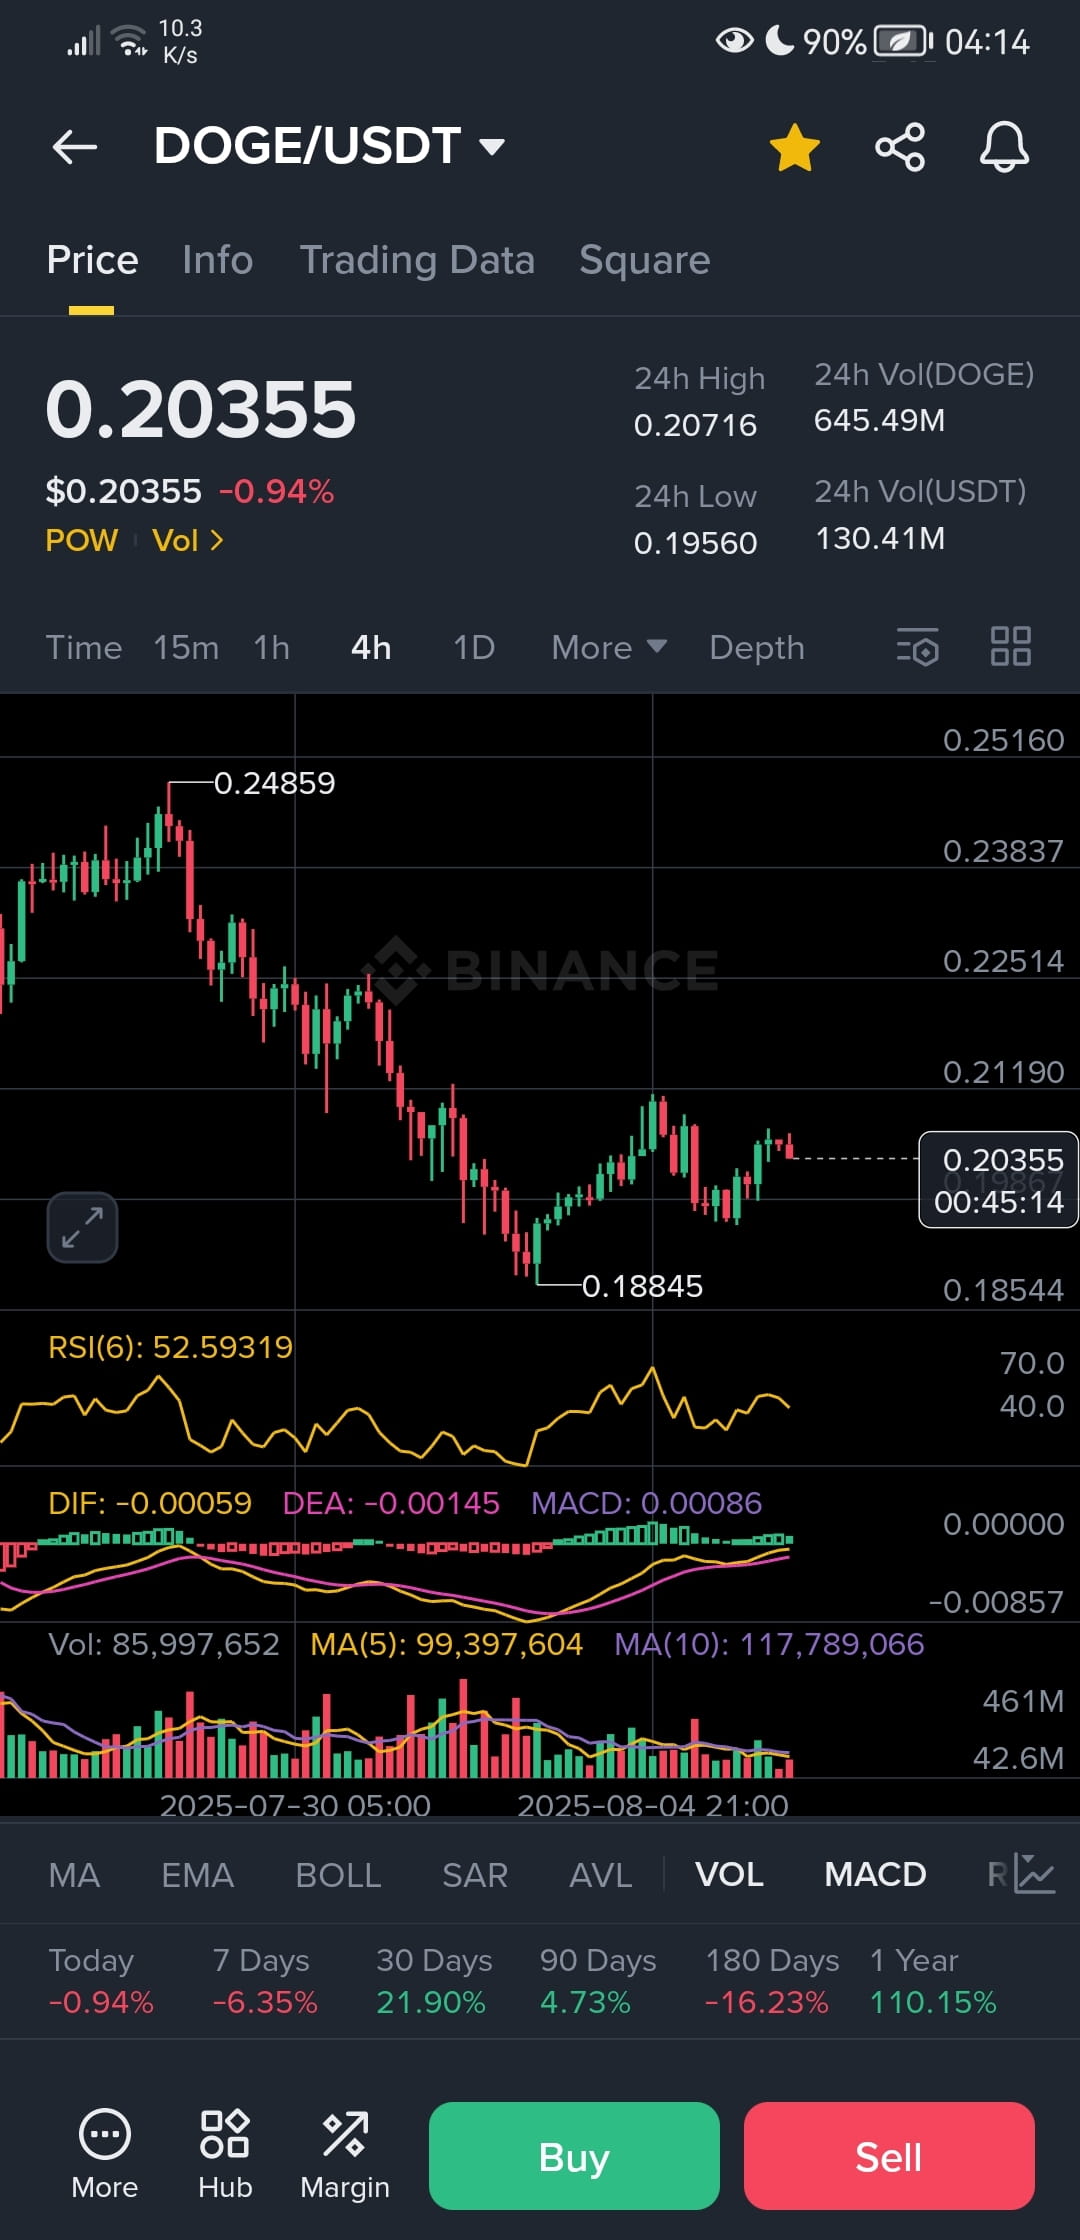Toggle the AVL indicator
Image resolution: width=1080 pixels, height=2240 pixels.
(x=600, y=1875)
